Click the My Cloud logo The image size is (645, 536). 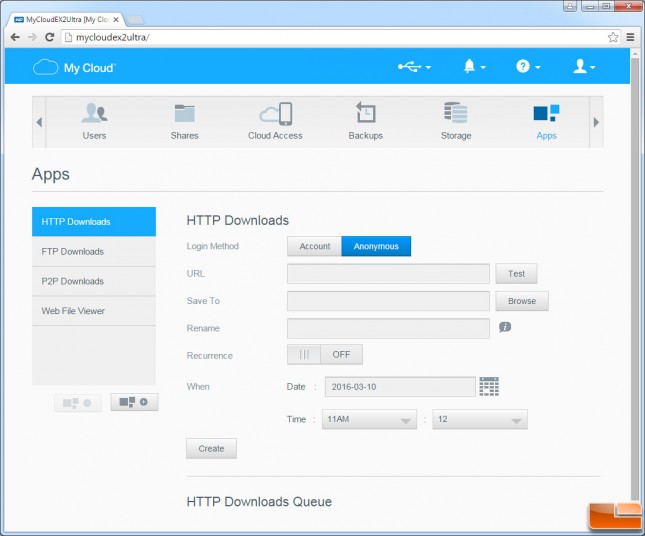pos(74,67)
